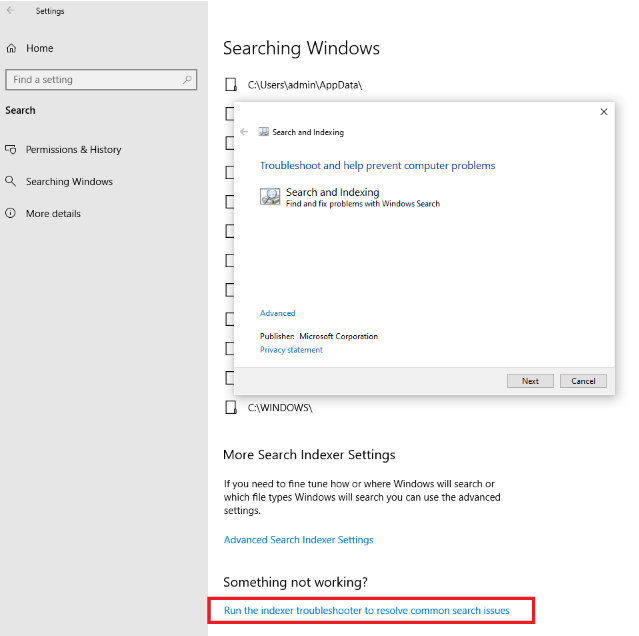The image size is (639, 636).
Task: Click Troubleshoot and help prevent computer problems heading
Action: pos(378,165)
